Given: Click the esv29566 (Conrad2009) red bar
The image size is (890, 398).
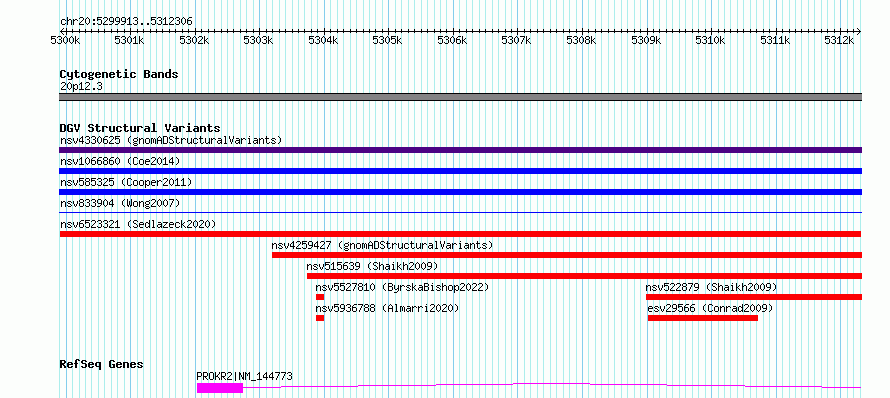Looking at the screenshot, I should click(703, 318).
